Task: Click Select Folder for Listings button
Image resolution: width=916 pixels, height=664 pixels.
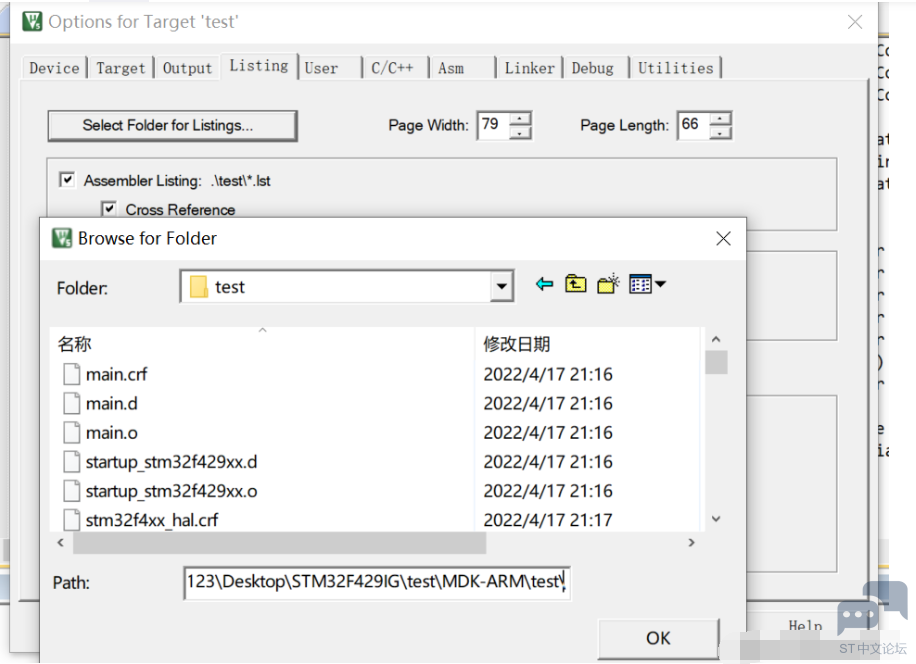Action: (172, 126)
